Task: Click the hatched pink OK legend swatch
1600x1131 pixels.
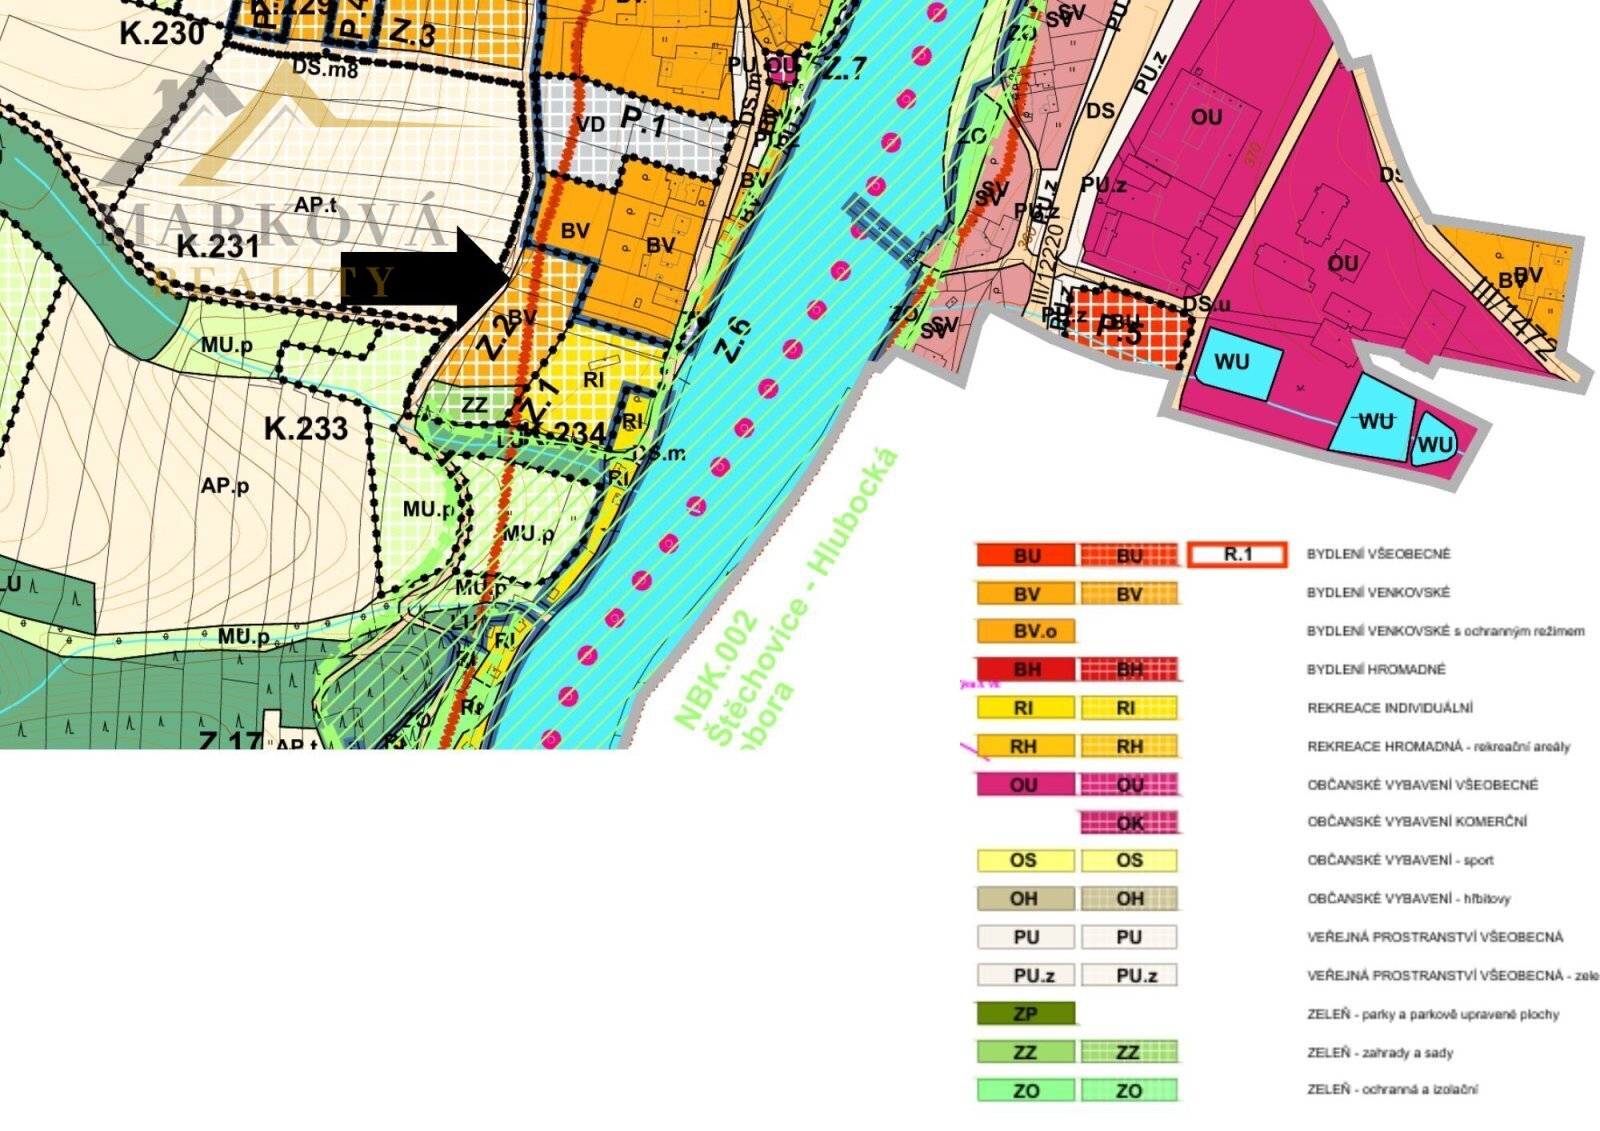Action: point(1129,823)
